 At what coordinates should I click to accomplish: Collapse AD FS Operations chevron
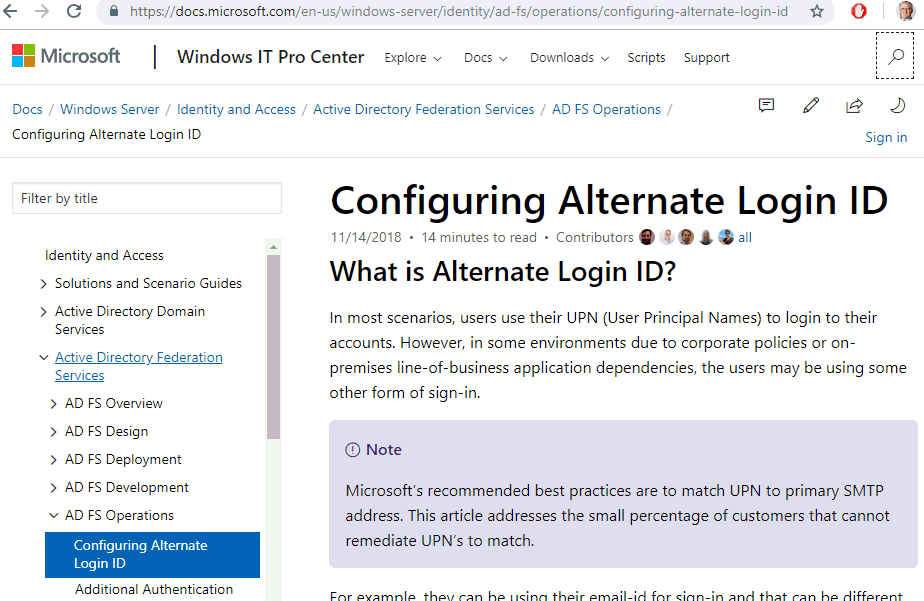pos(53,516)
